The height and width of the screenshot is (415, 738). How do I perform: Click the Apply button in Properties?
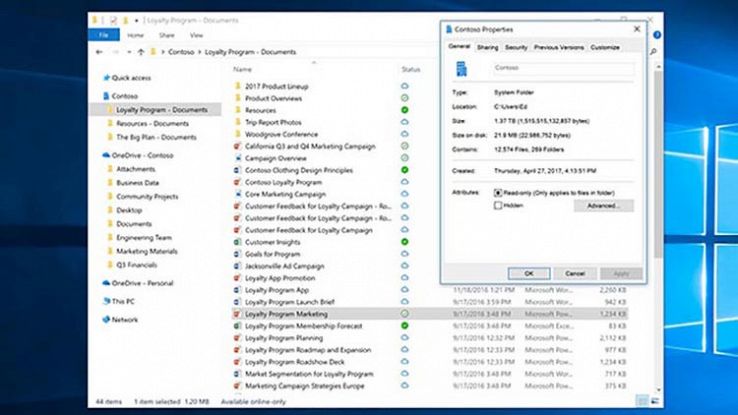click(x=621, y=273)
